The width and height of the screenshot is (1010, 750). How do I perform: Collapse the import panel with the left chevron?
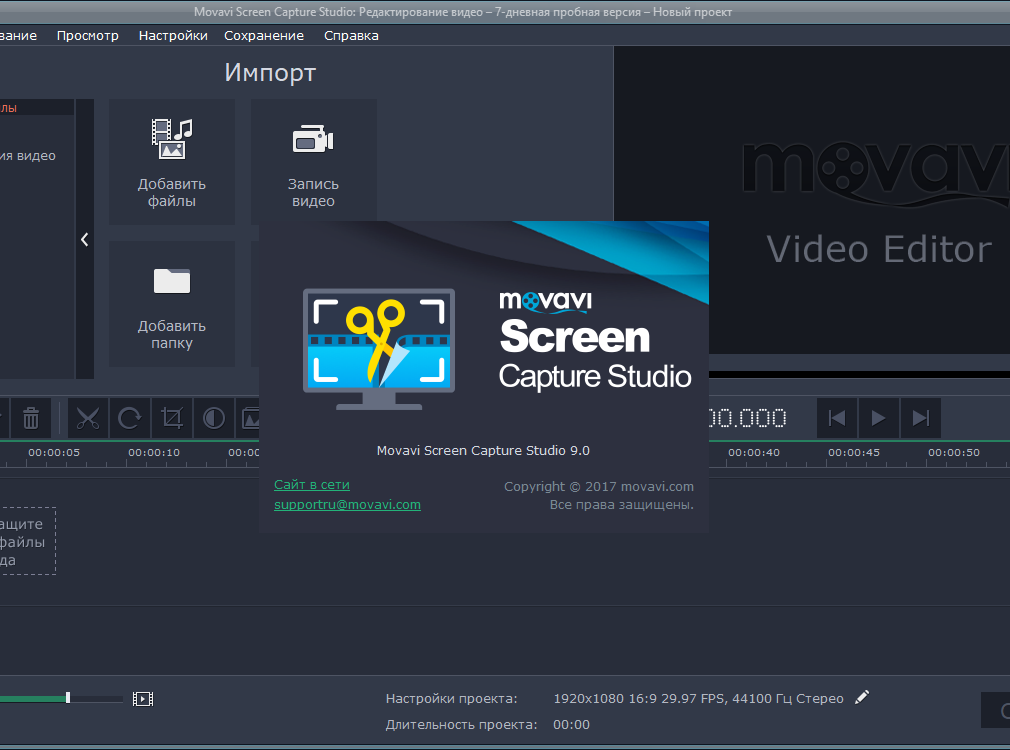(x=85, y=239)
